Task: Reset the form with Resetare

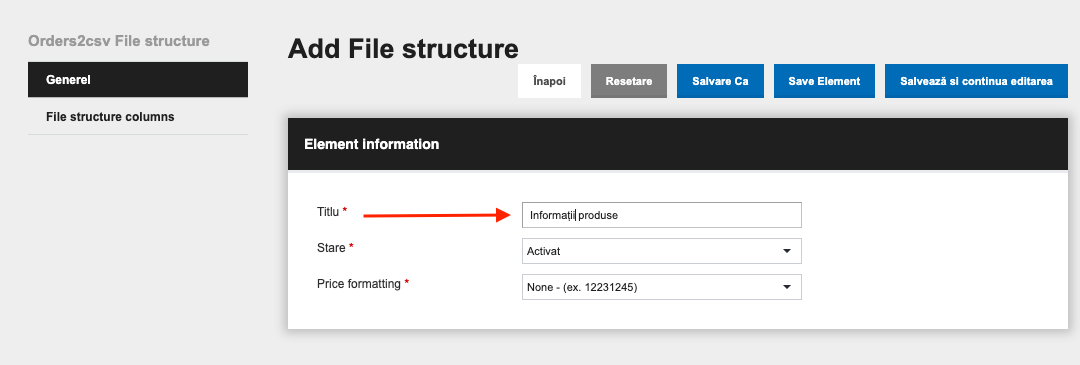Action: coord(629,81)
